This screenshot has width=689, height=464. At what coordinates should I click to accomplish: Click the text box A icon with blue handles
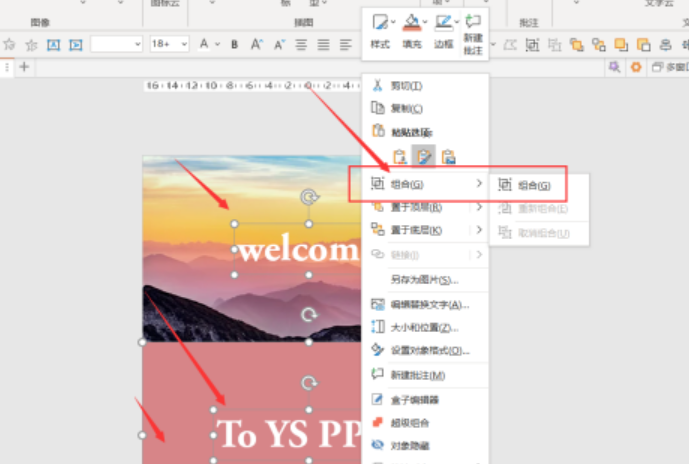pyautogui.click(x=54, y=44)
